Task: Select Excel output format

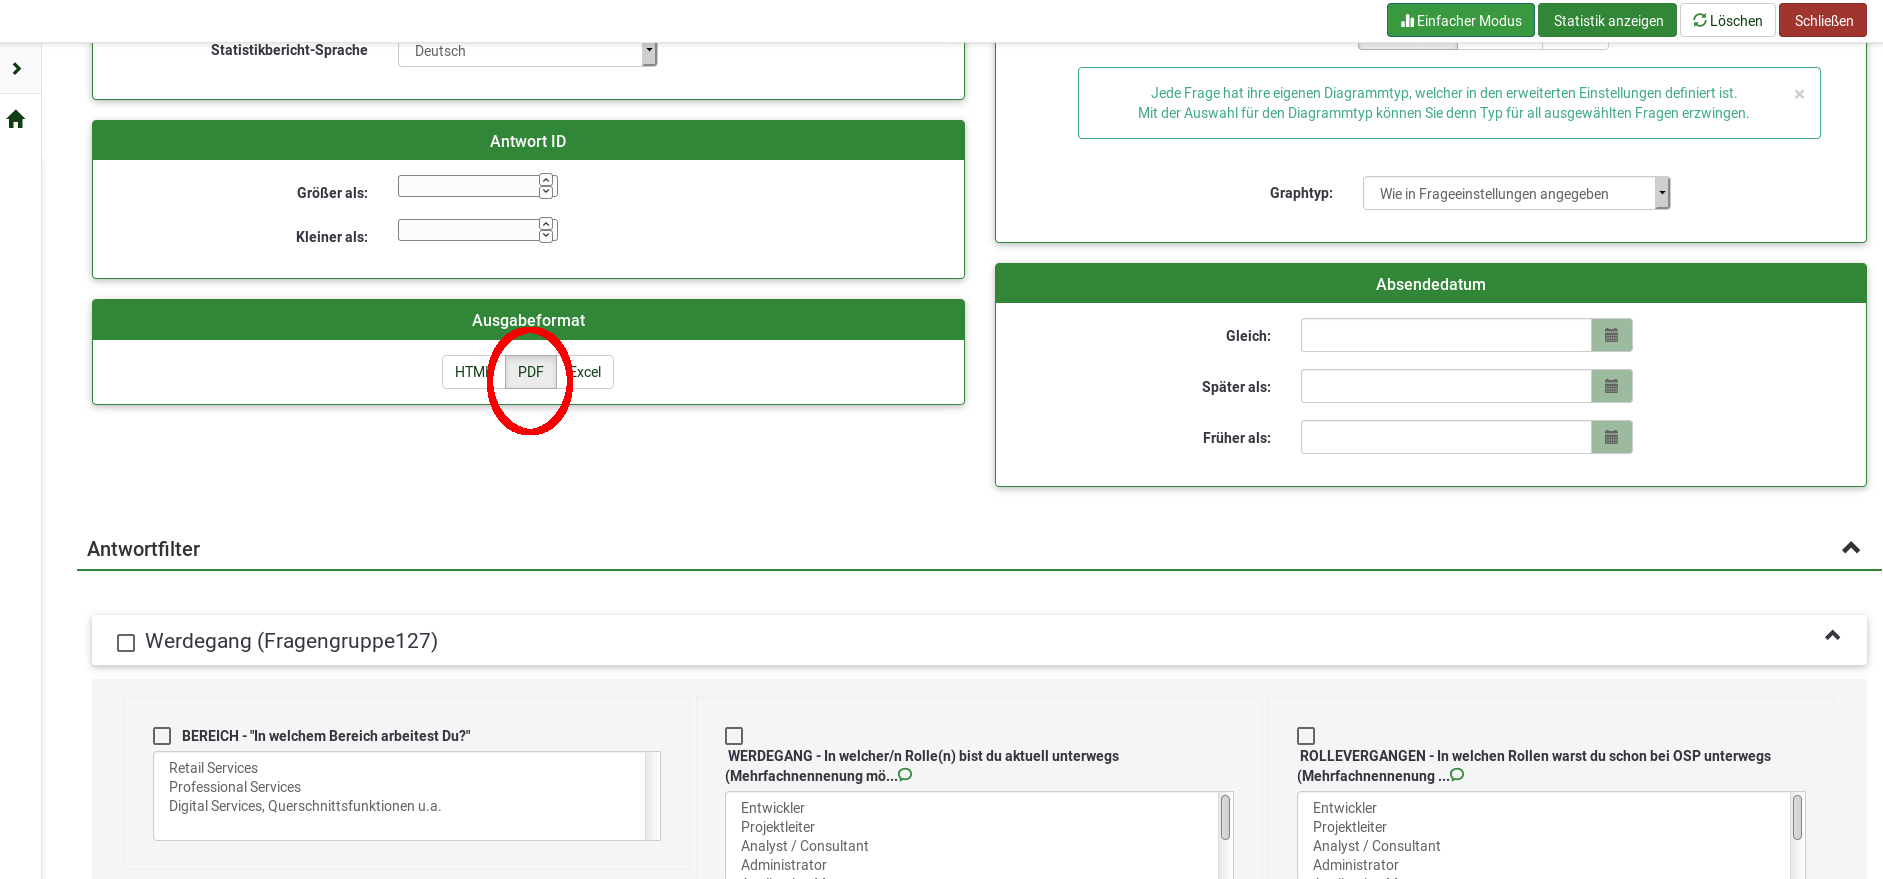Action: (x=585, y=372)
